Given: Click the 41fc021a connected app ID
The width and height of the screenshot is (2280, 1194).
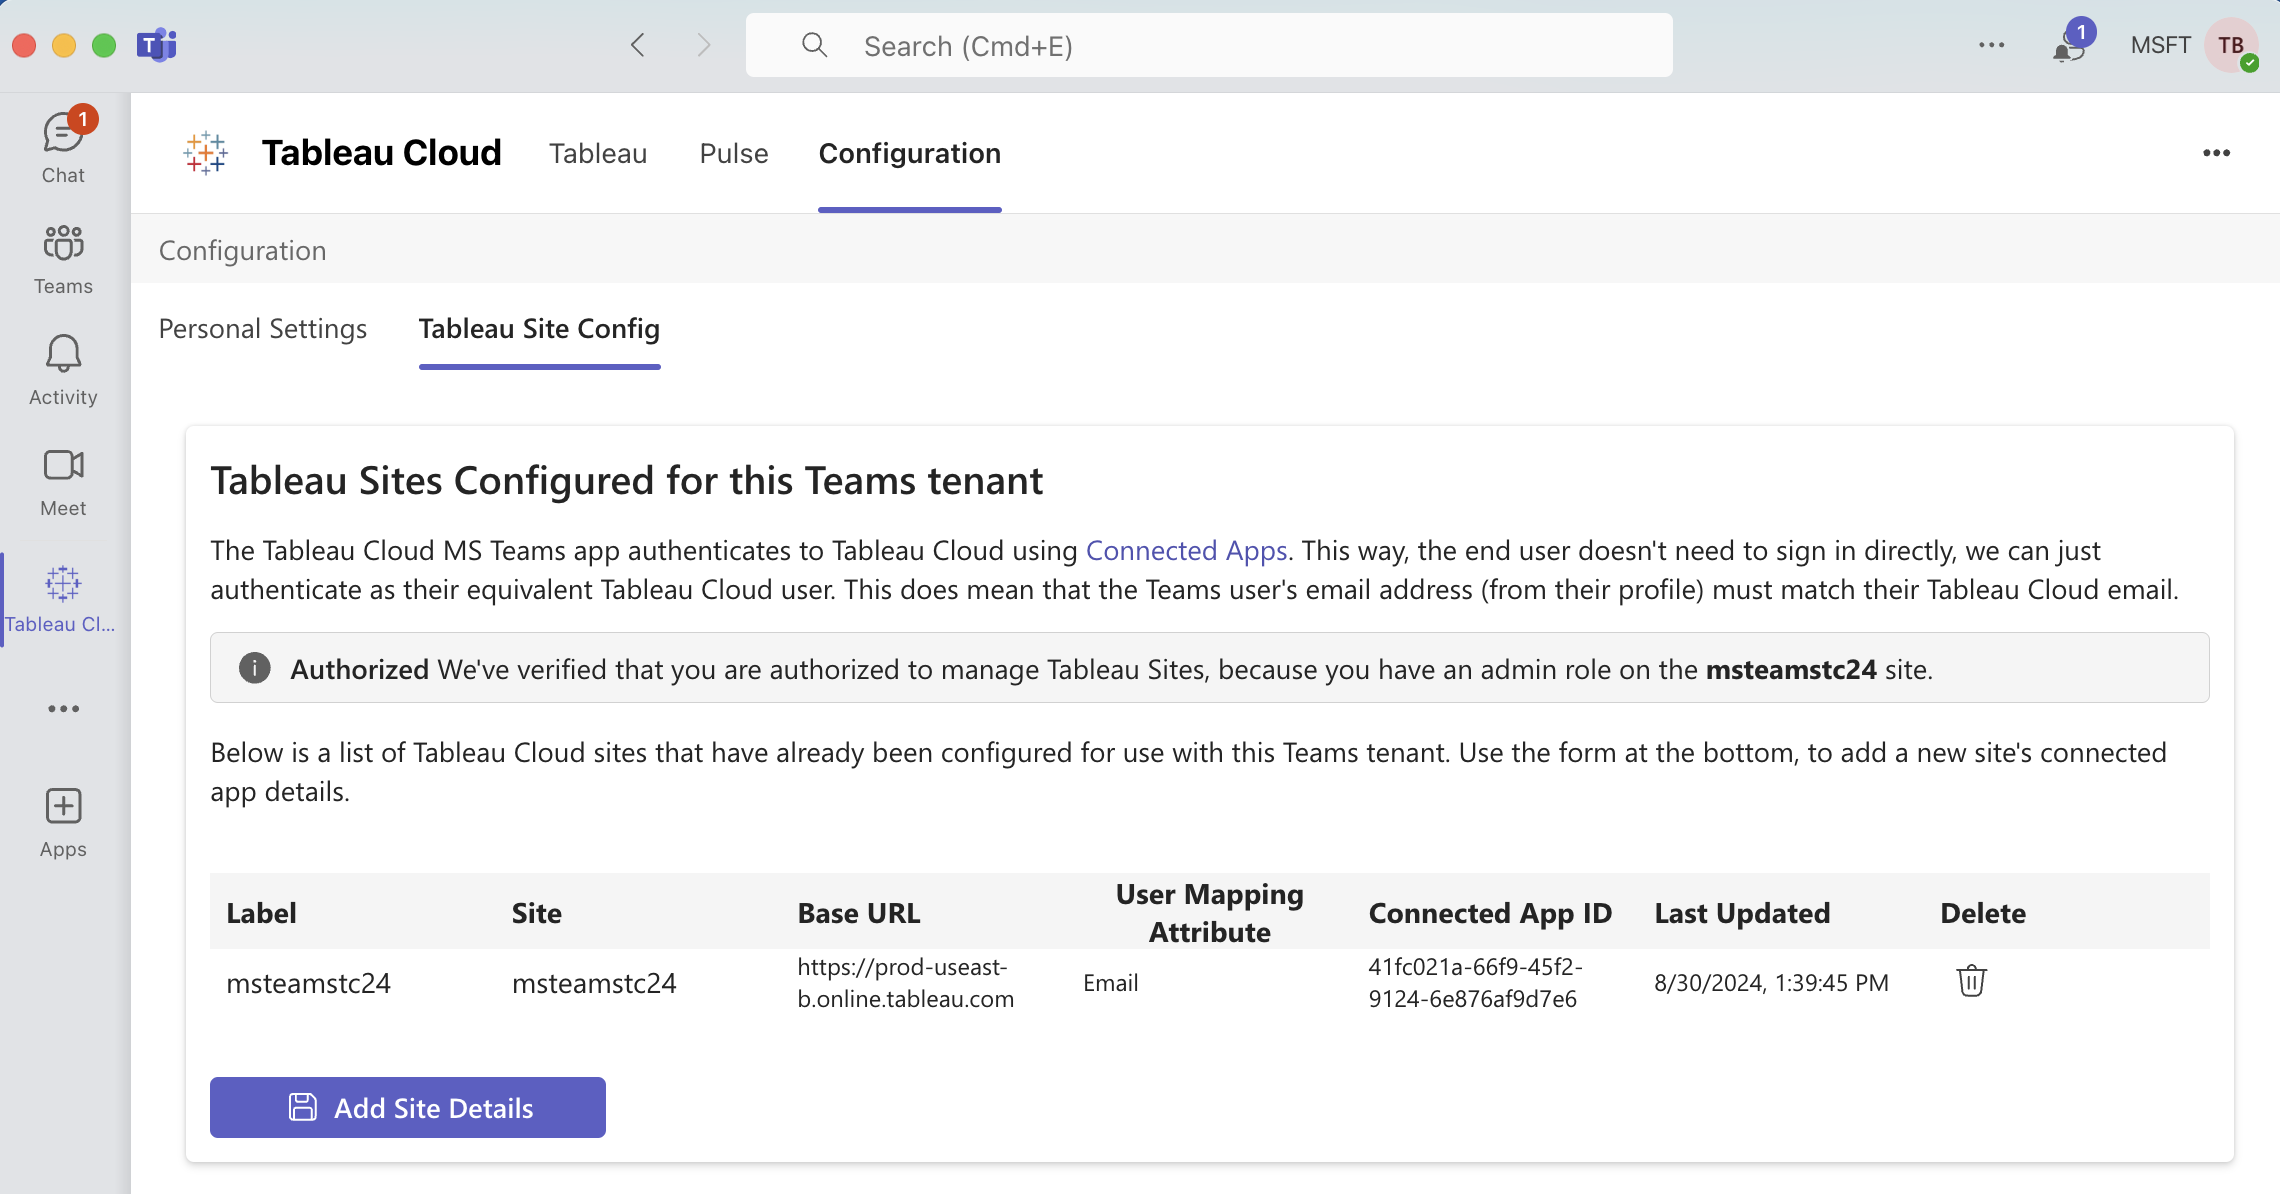Looking at the screenshot, I should click(x=1475, y=983).
